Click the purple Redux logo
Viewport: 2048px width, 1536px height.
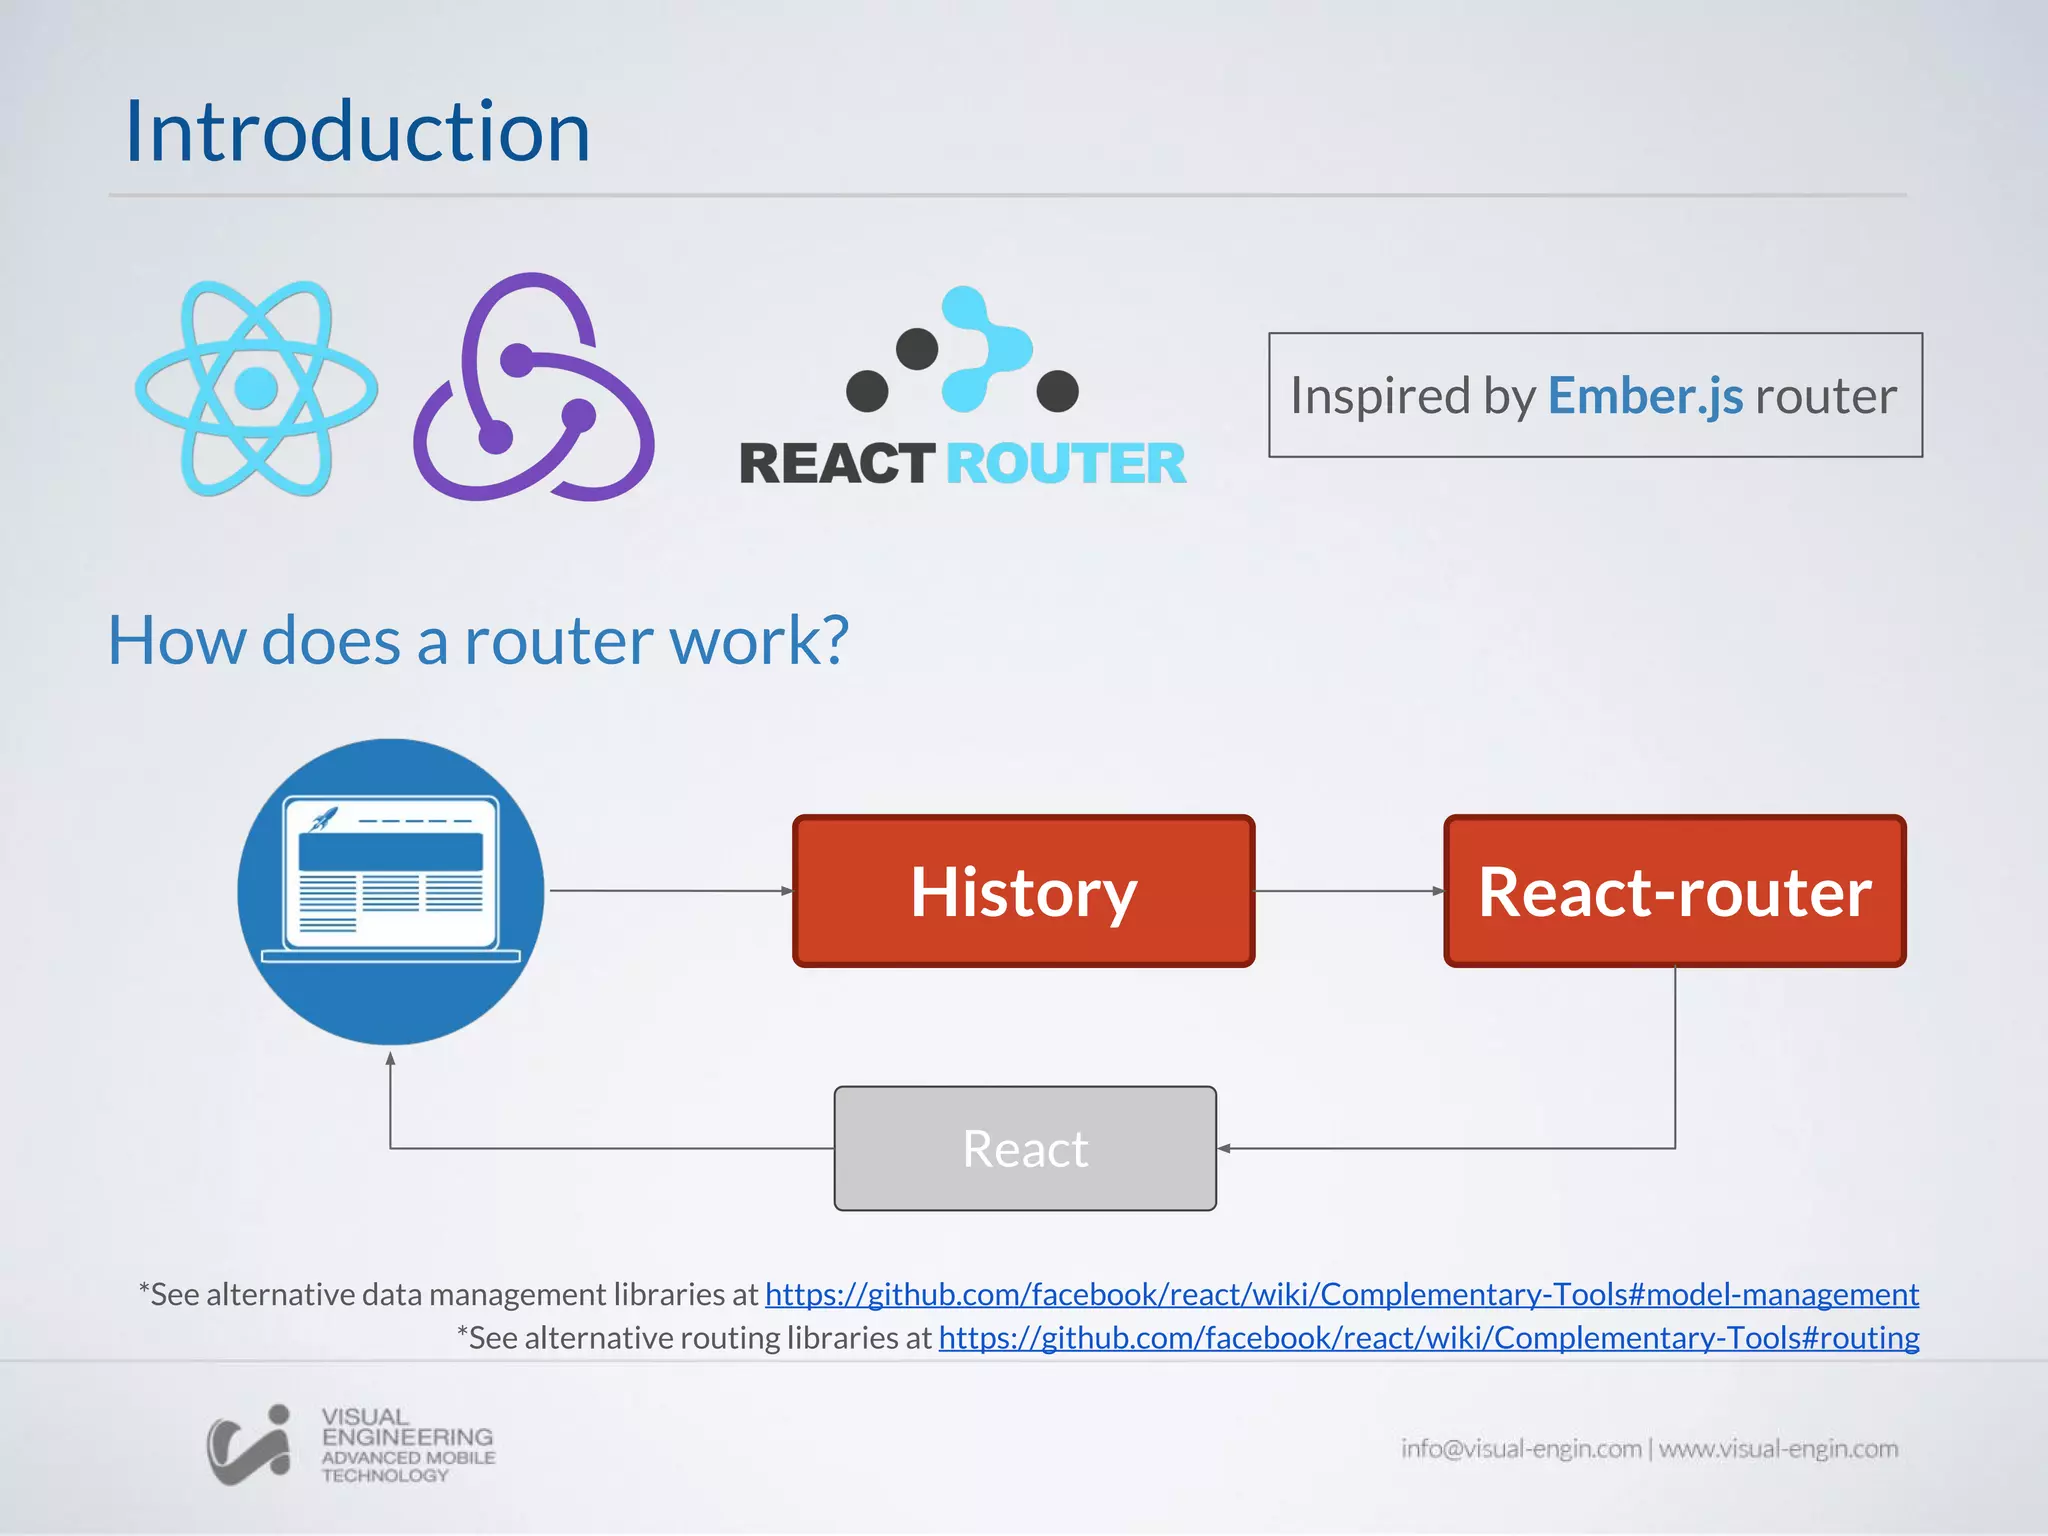click(534, 388)
